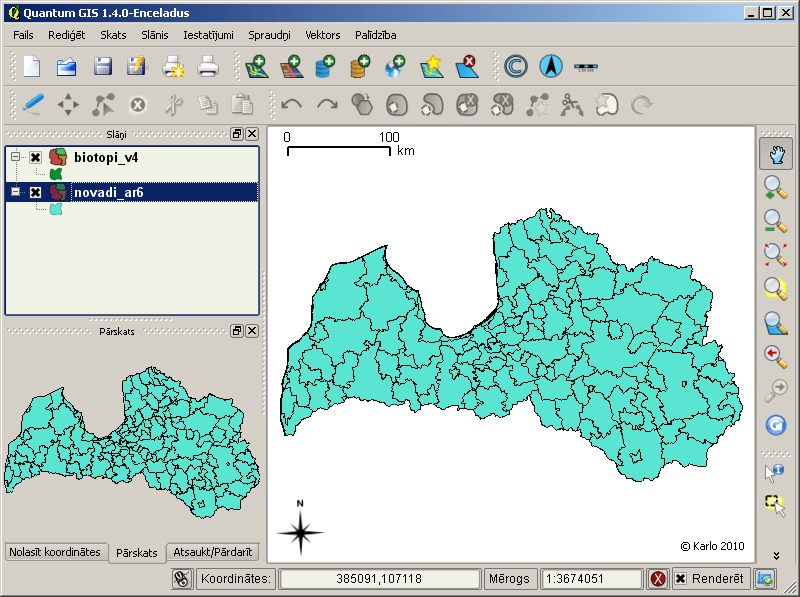Select the Add Part tool
This screenshot has height=597, width=800.
point(432,105)
